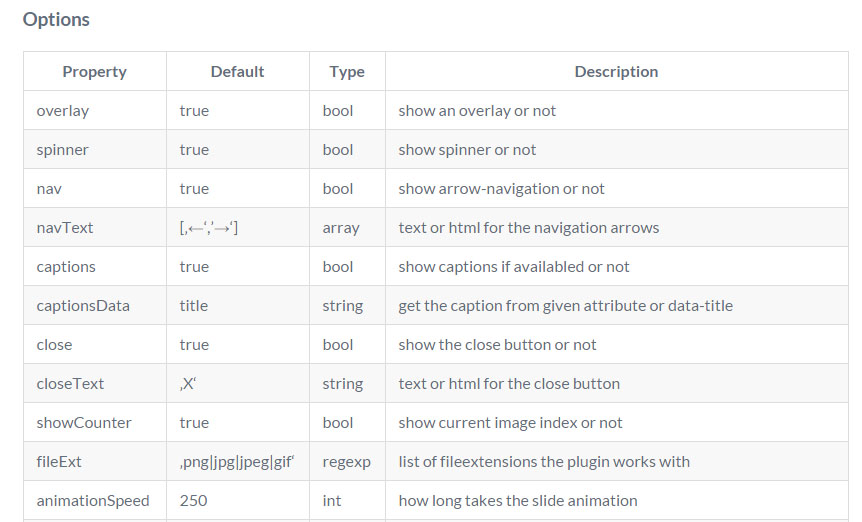Select the showCounter property name
862x522 pixels.
point(84,423)
